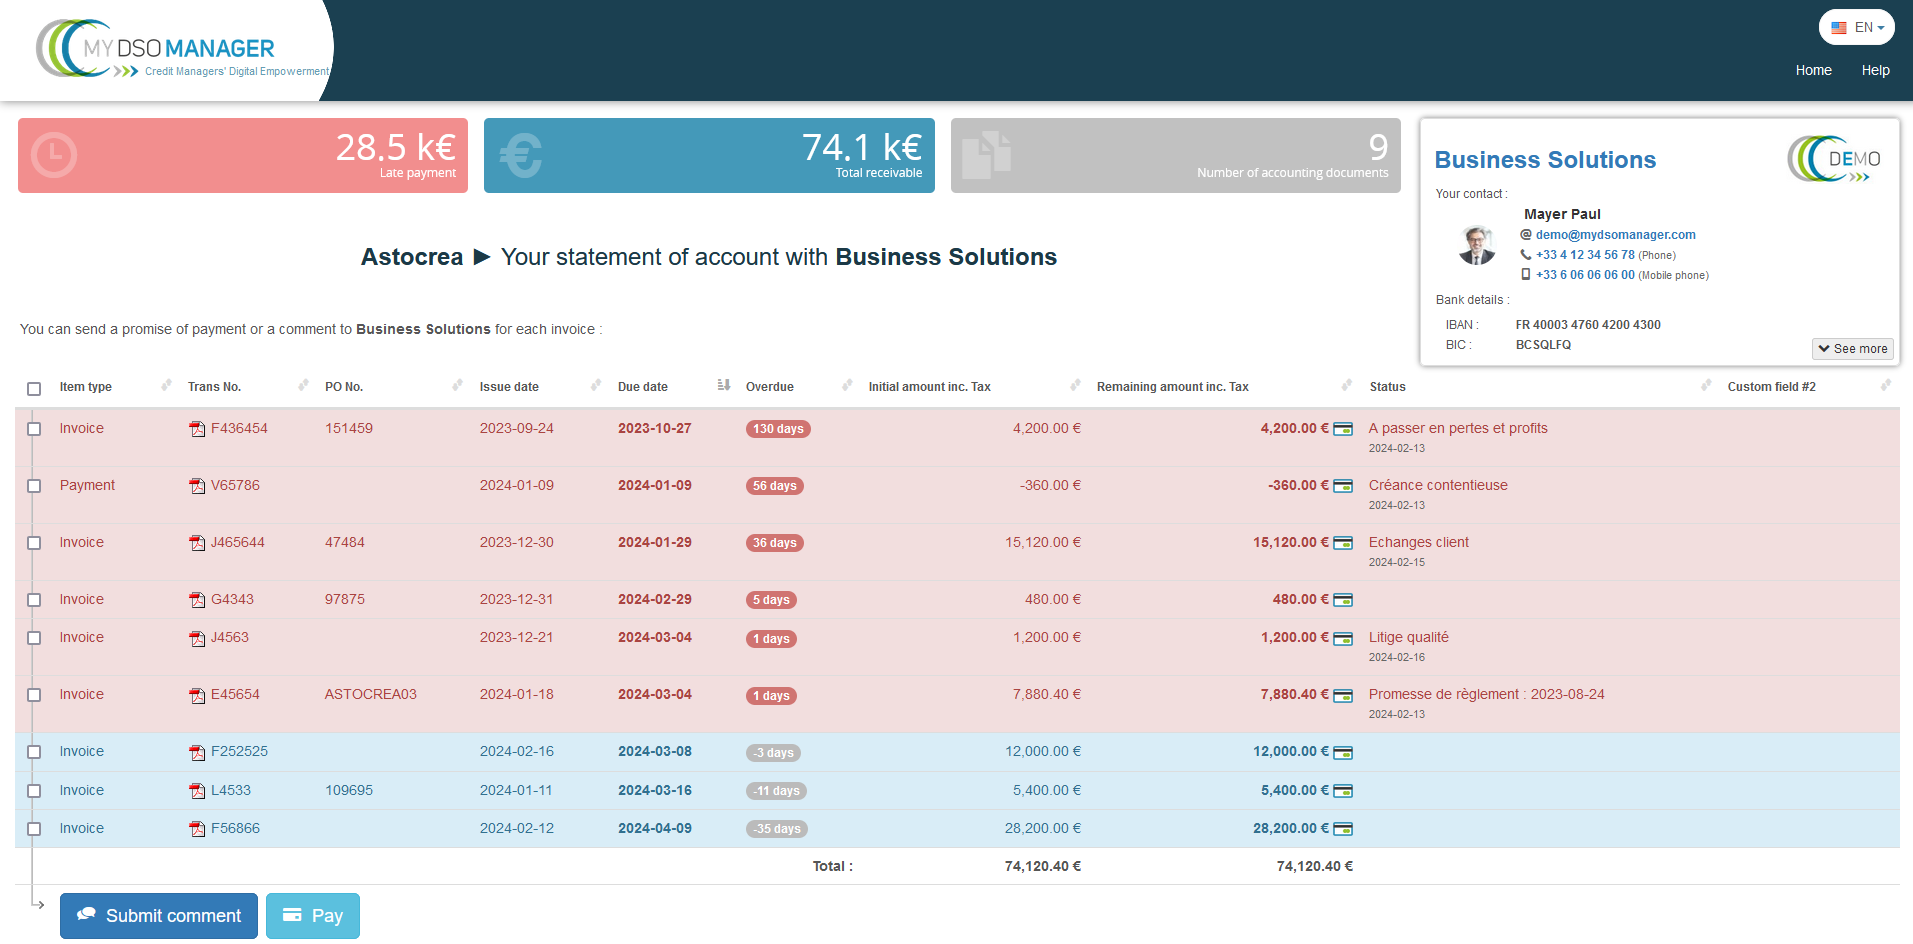Click card payment icon beside 12,000.00 € remaining
This screenshot has height=944, width=1913.
click(1343, 752)
